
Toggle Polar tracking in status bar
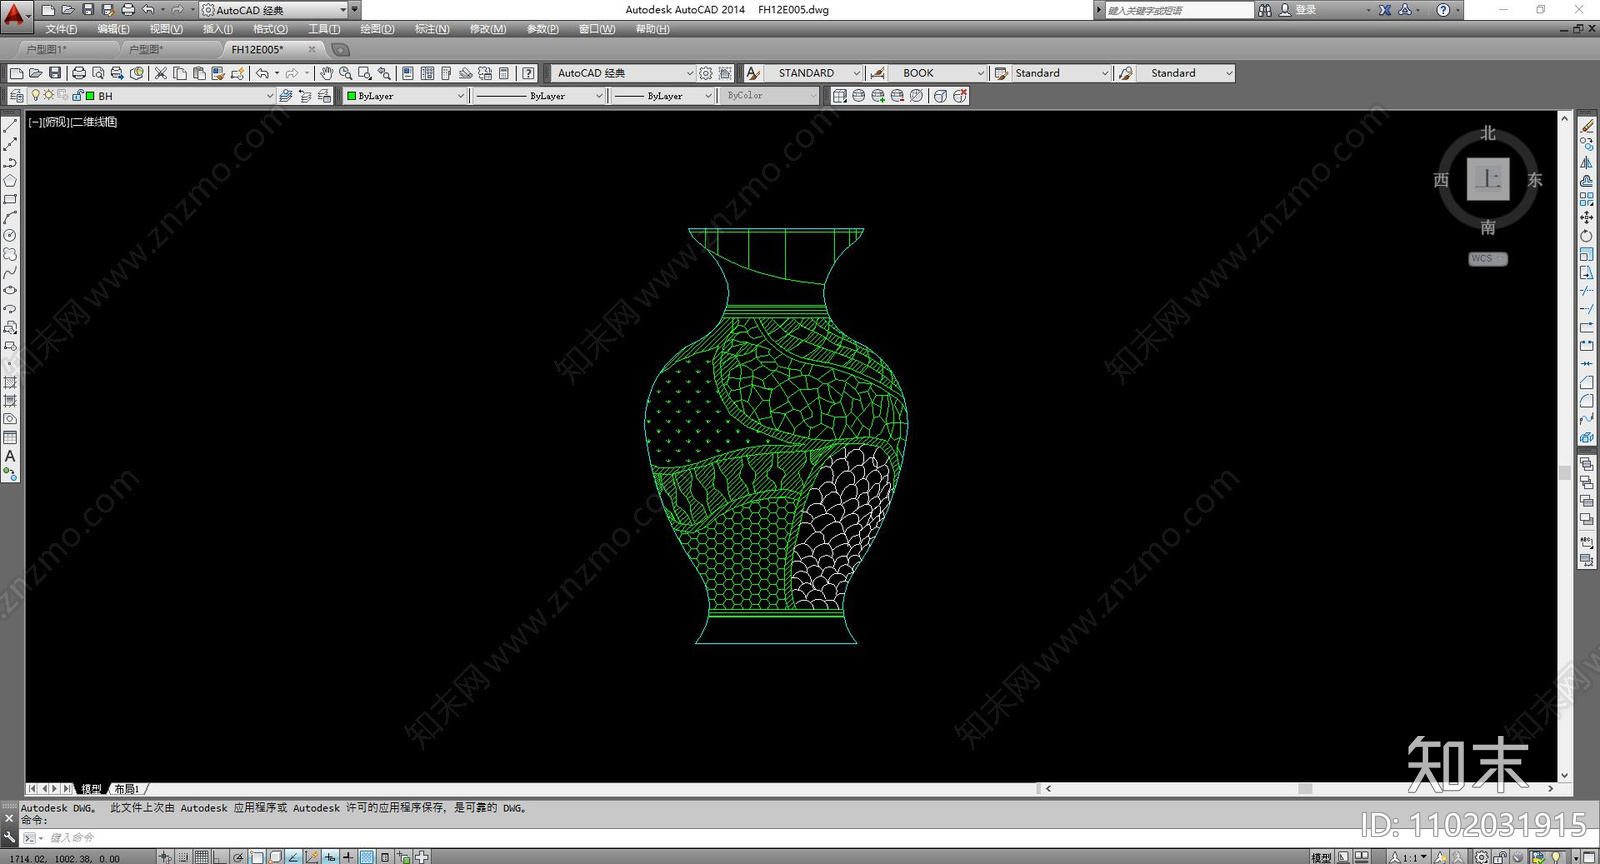coord(239,857)
